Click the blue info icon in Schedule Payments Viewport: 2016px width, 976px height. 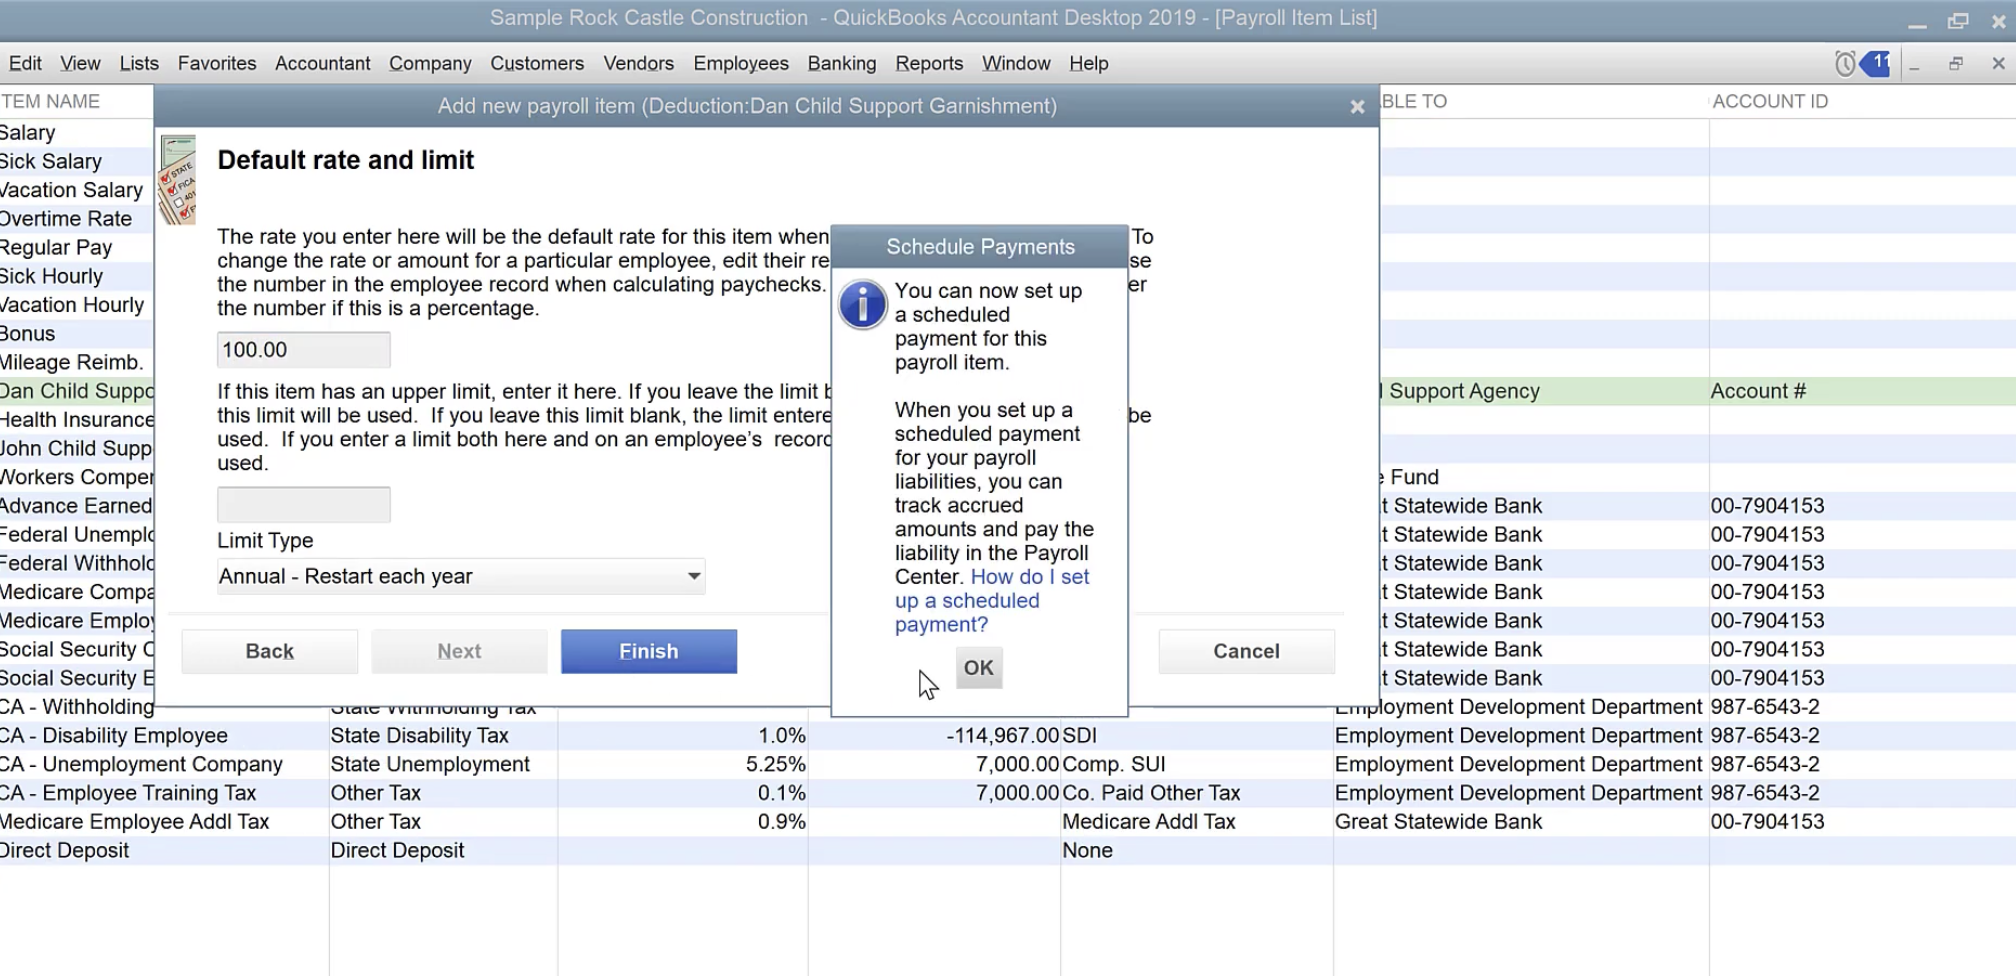(x=862, y=304)
